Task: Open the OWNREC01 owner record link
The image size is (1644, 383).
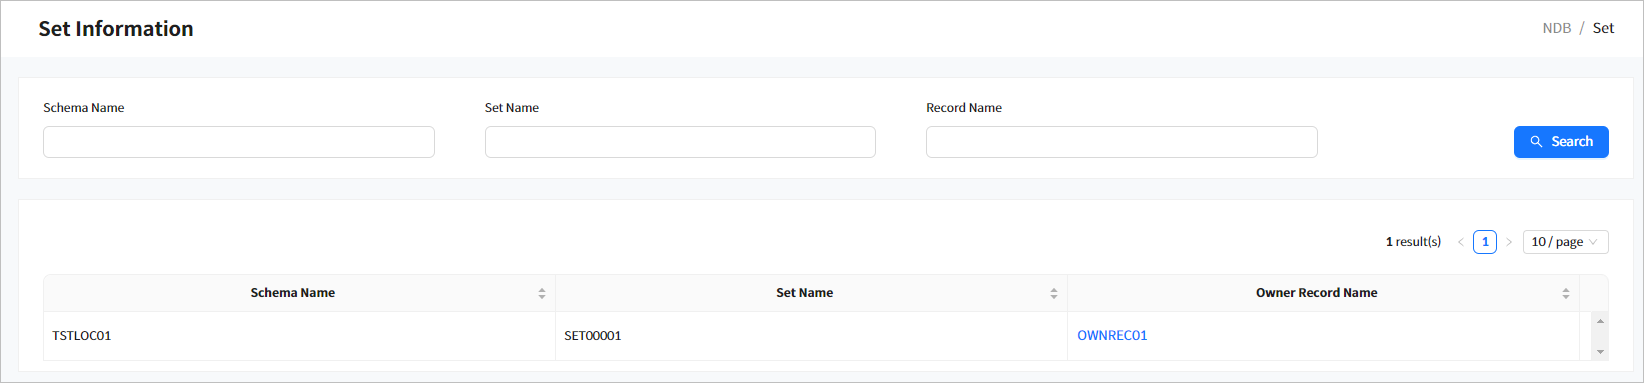Action: coord(1112,336)
